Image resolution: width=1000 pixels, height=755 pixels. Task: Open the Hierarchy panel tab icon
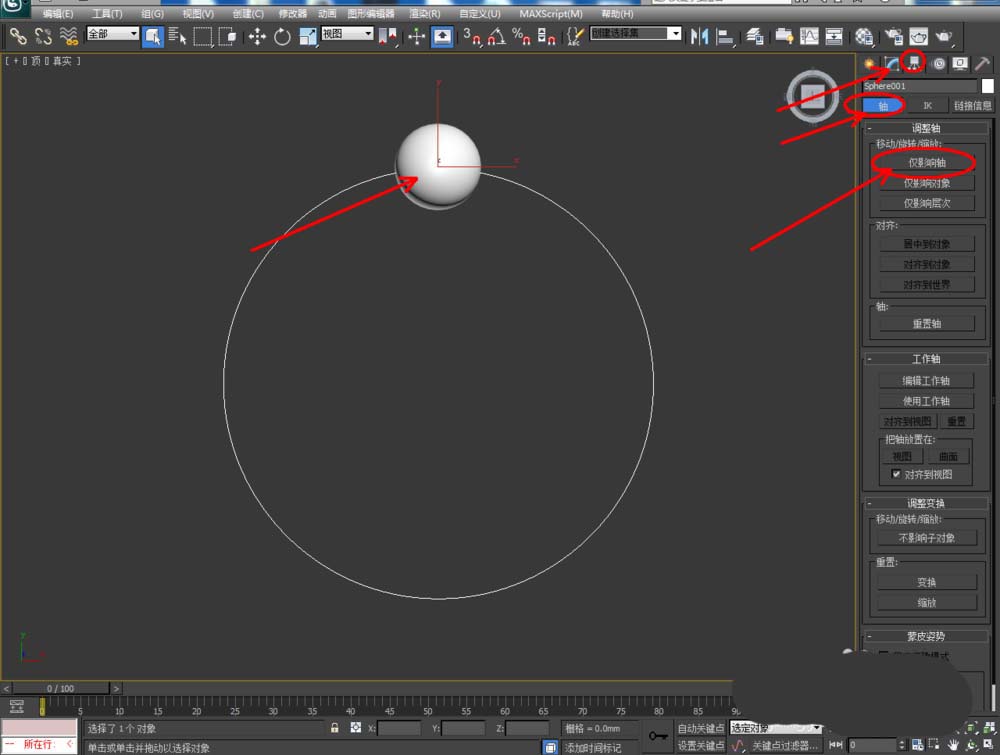(914, 63)
